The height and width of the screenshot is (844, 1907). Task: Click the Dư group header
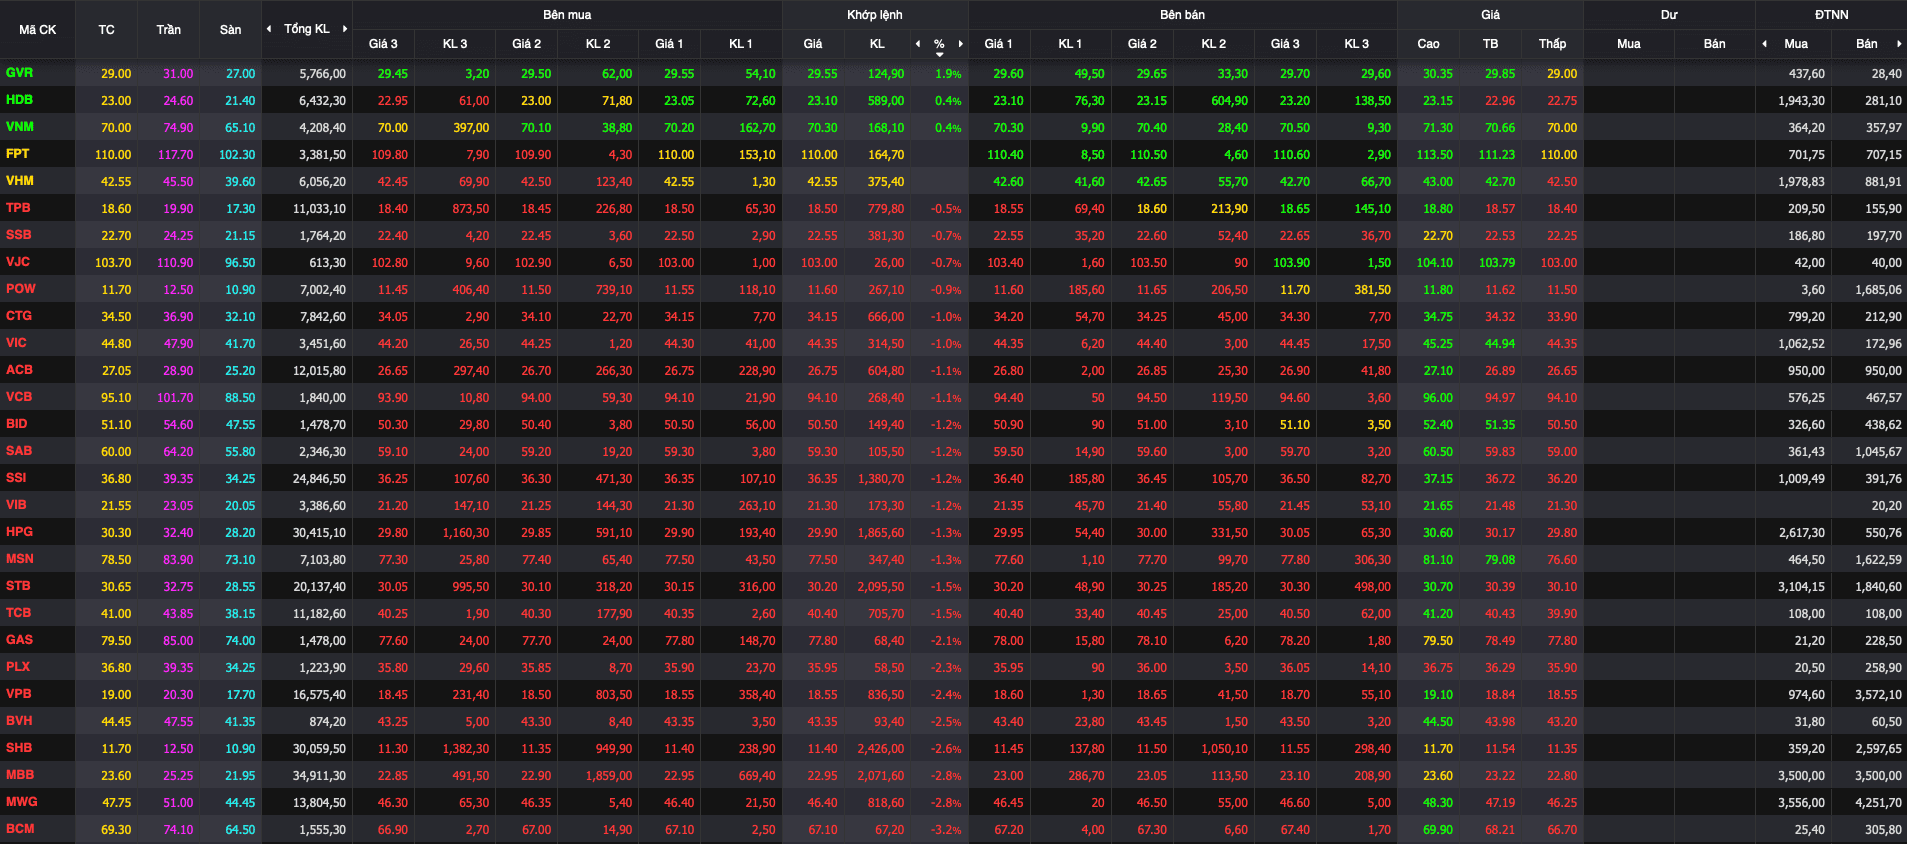1669,15
